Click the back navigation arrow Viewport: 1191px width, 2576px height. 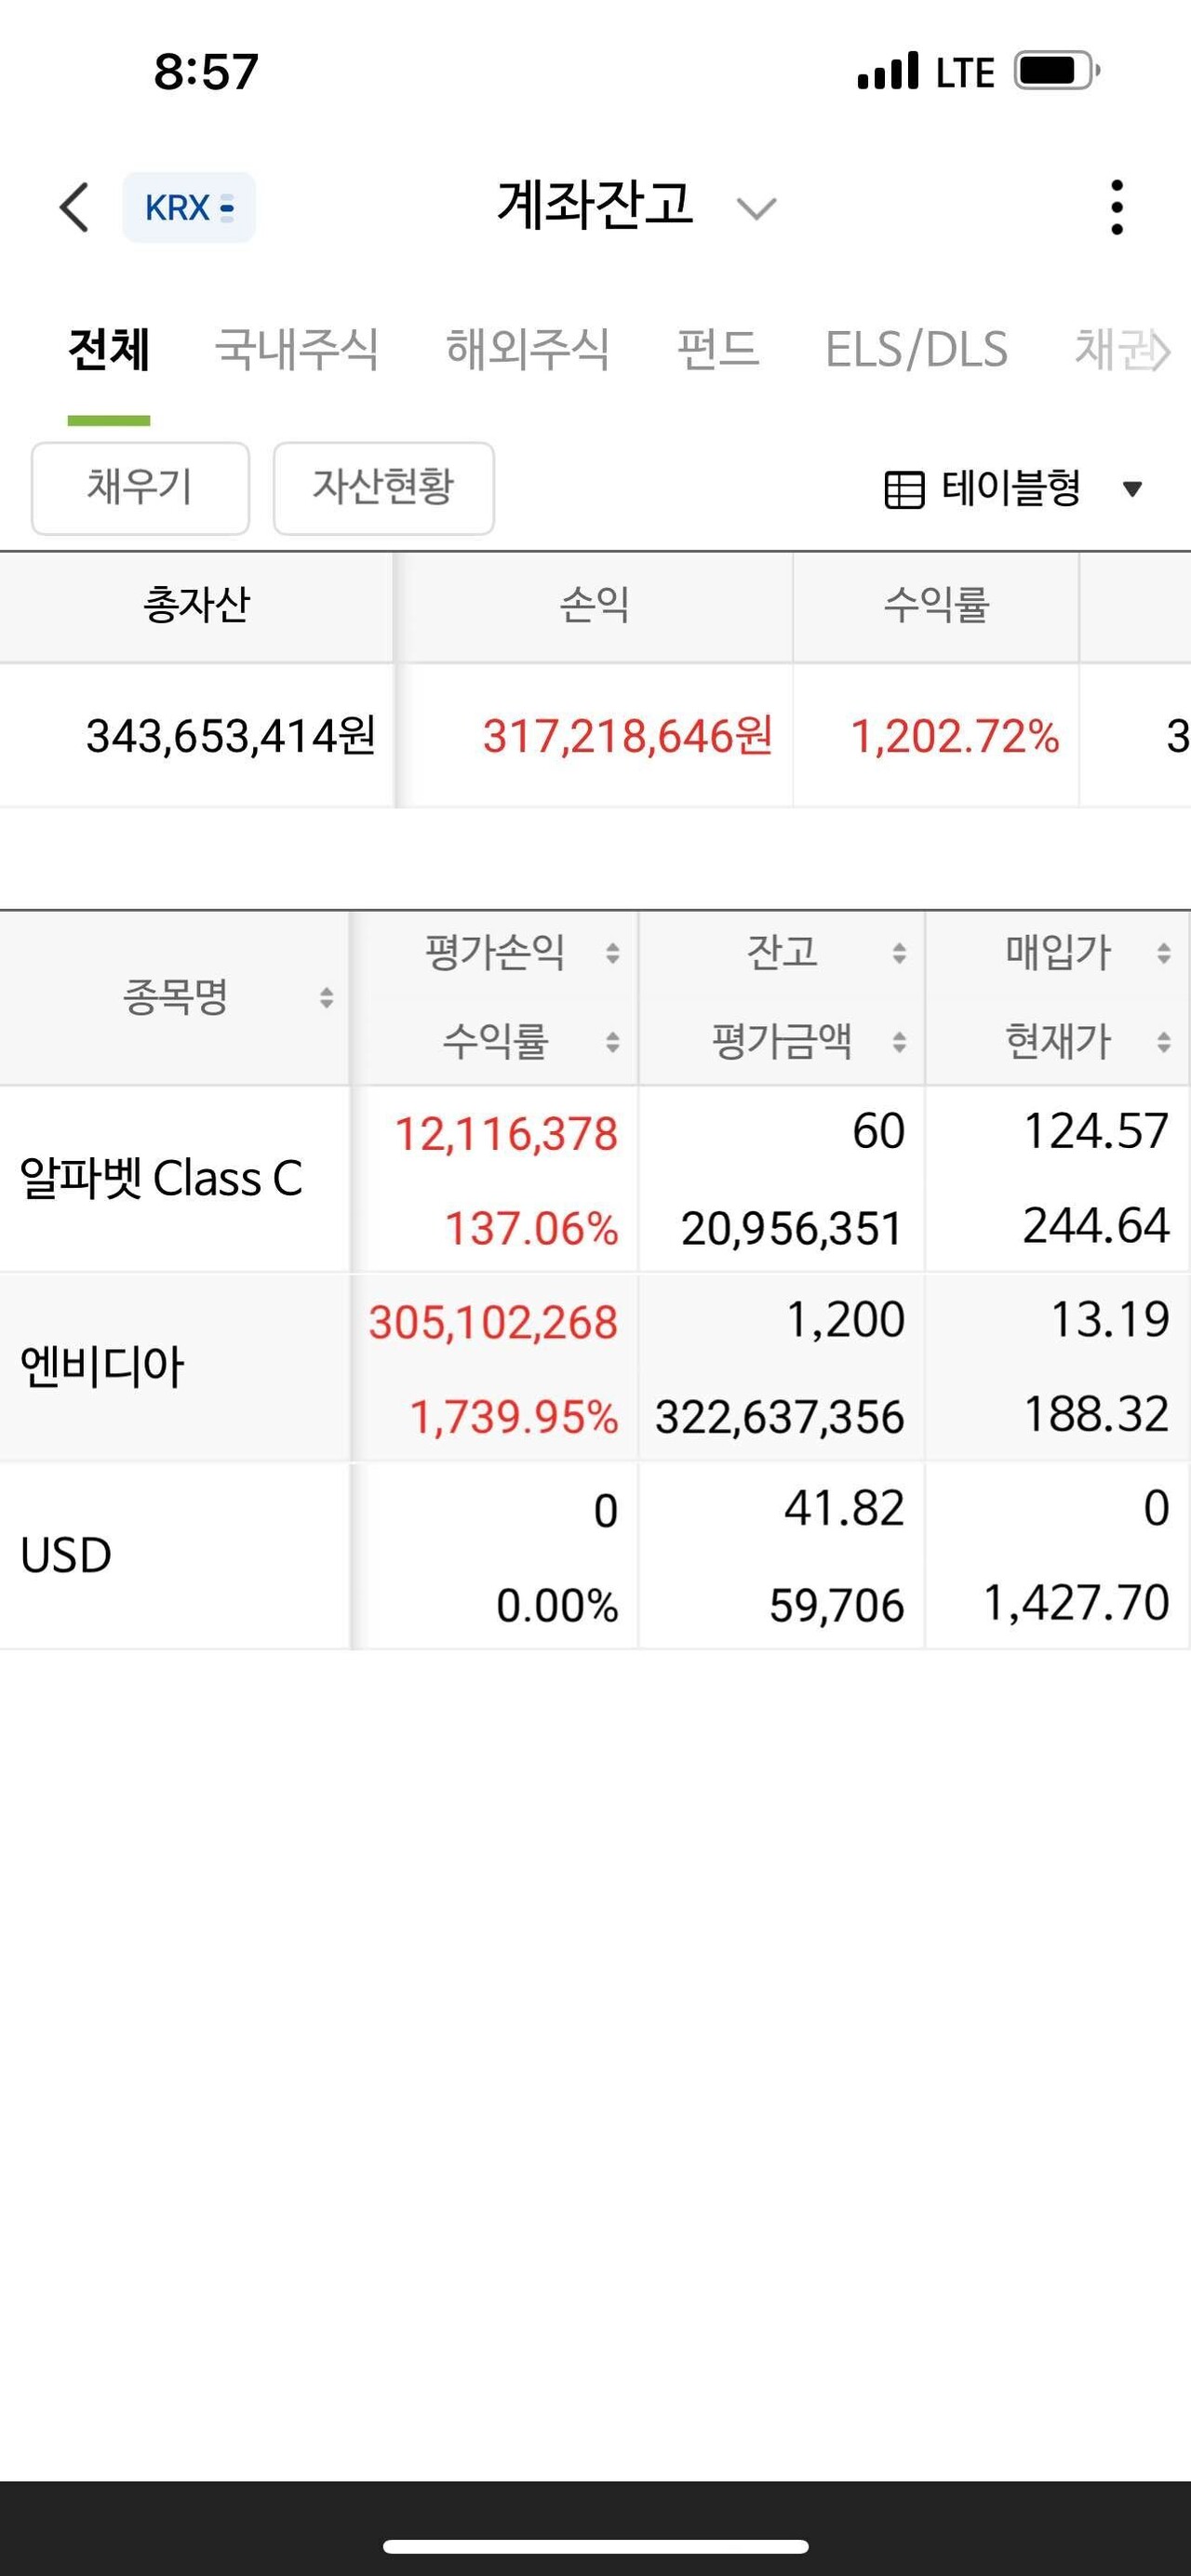(75, 207)
